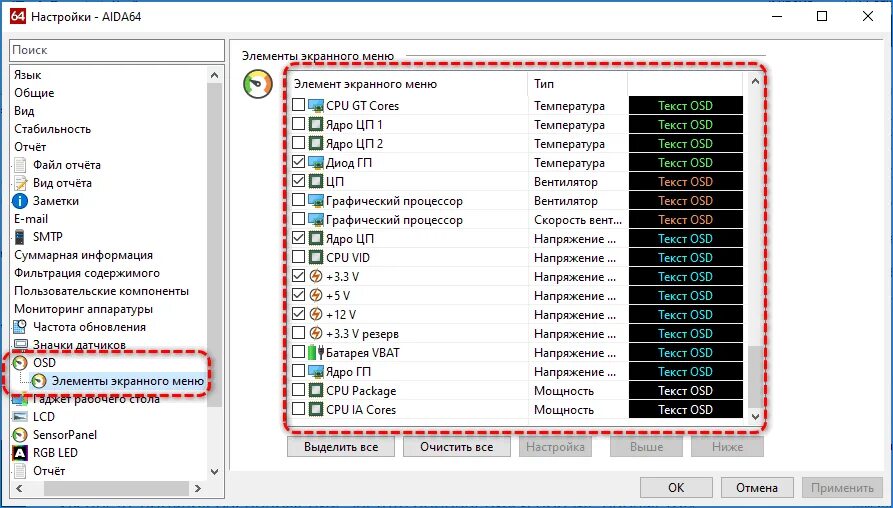Click the chip icon beside CPU Package
The width and height of the screenshot is (893, 508).
coord(316,391)
